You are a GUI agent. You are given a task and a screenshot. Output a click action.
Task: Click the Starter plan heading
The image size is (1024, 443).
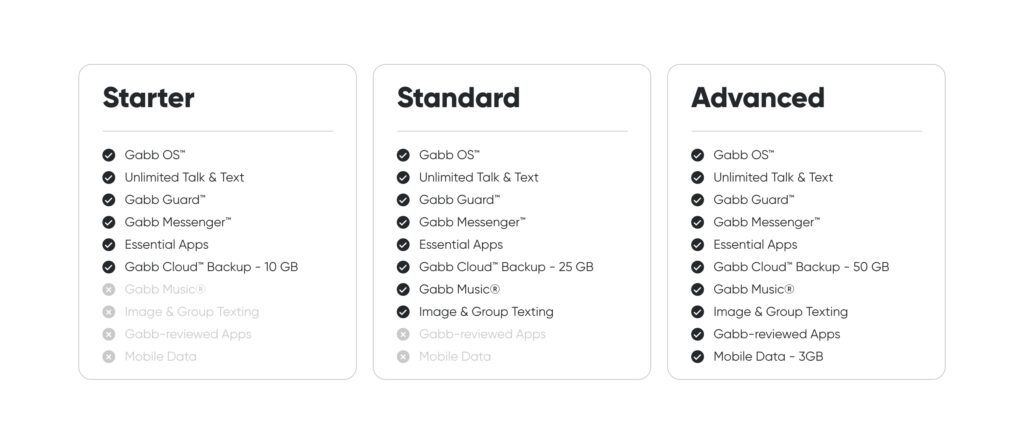(148, 97)
